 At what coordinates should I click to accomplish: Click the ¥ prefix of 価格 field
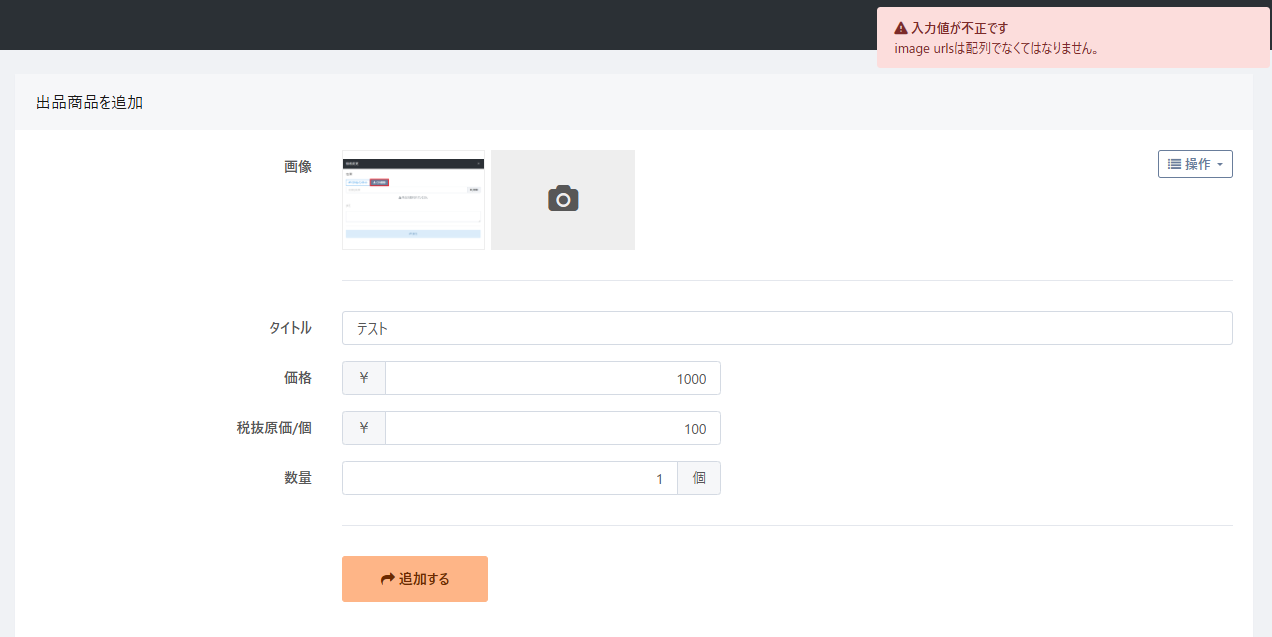click(x=364, y=378)
